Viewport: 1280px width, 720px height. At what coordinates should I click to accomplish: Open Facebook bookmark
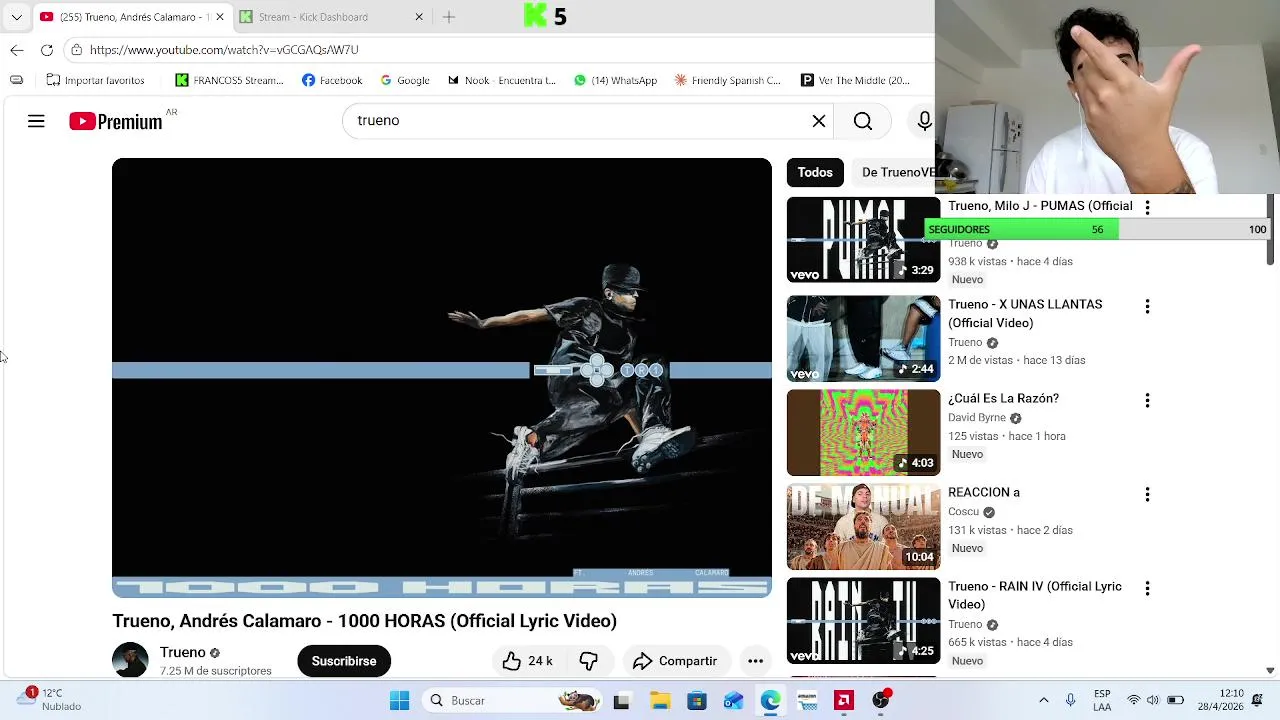pyautogui.click(x=332, y=80)
